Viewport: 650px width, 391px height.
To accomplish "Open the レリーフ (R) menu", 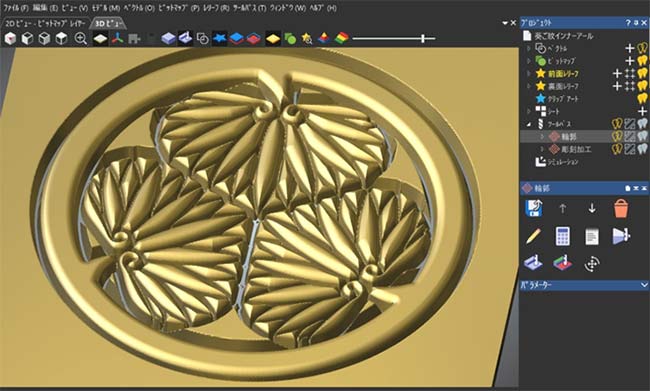I will 216,8.
